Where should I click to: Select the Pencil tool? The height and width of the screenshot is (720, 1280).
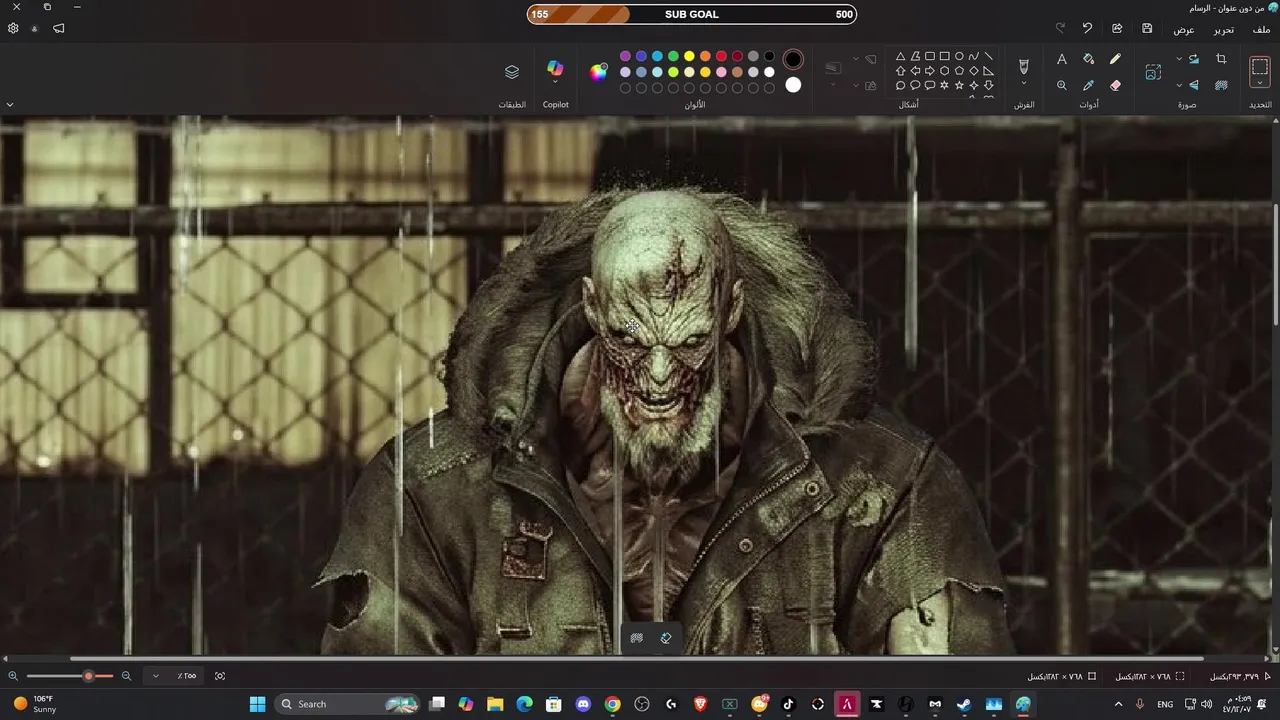coord(1116,59)
